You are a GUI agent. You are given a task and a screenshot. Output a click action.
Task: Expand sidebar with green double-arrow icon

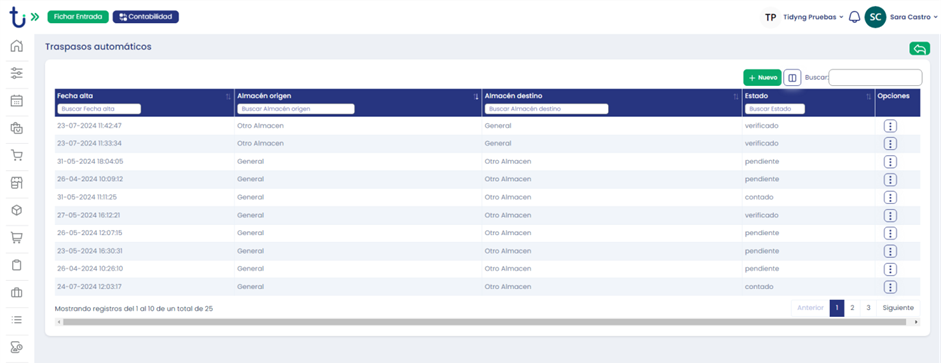[x=35, y=17]
